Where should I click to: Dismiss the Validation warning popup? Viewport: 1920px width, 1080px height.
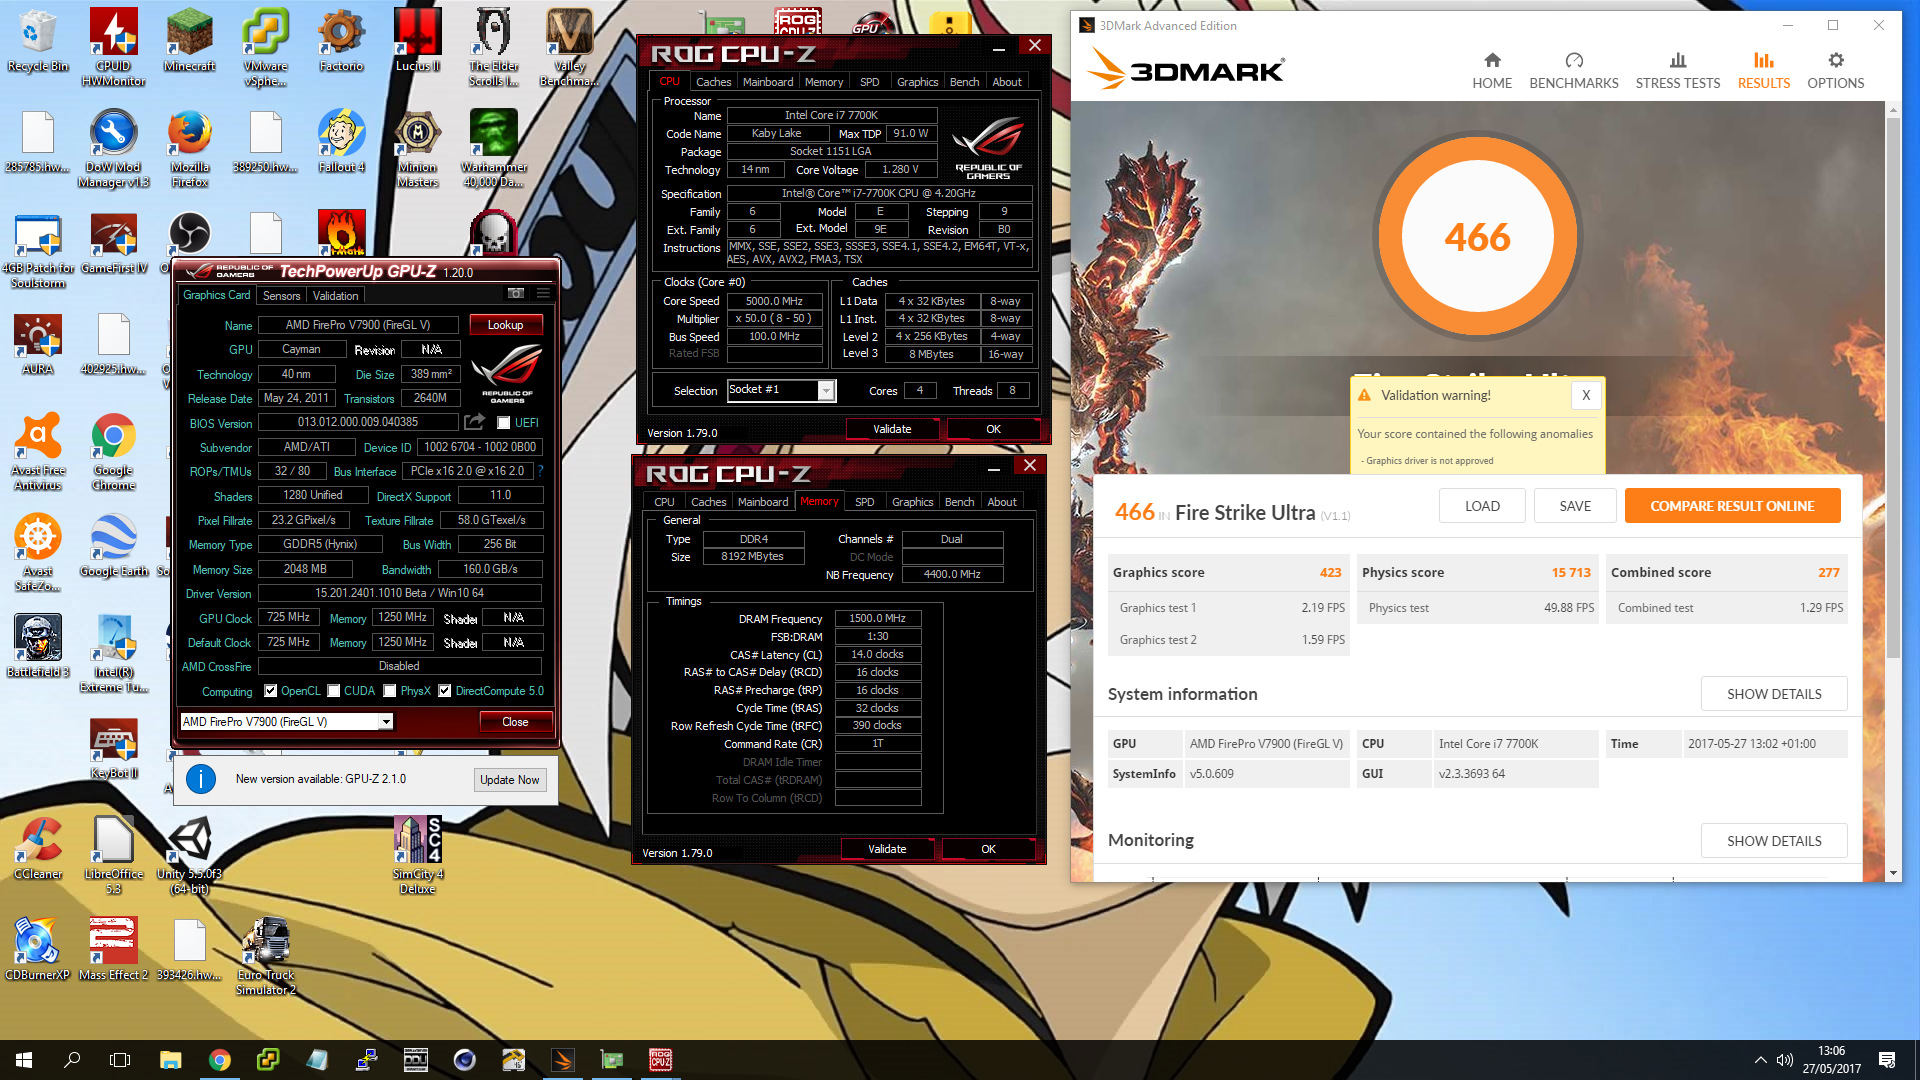(1586, 395)
